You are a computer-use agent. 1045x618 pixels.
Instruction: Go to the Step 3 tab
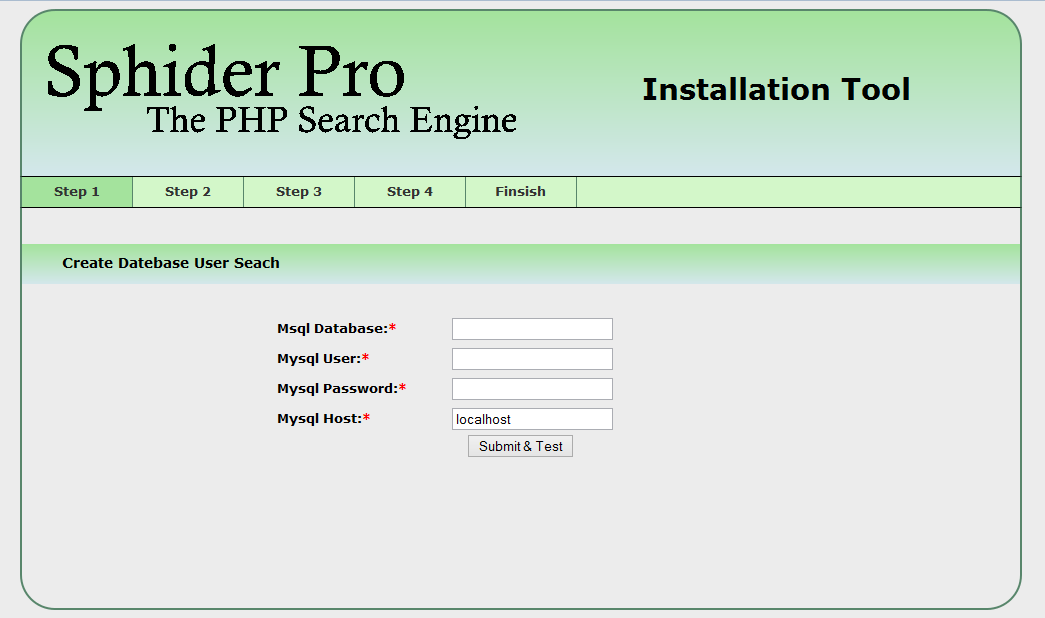(299, 192)
